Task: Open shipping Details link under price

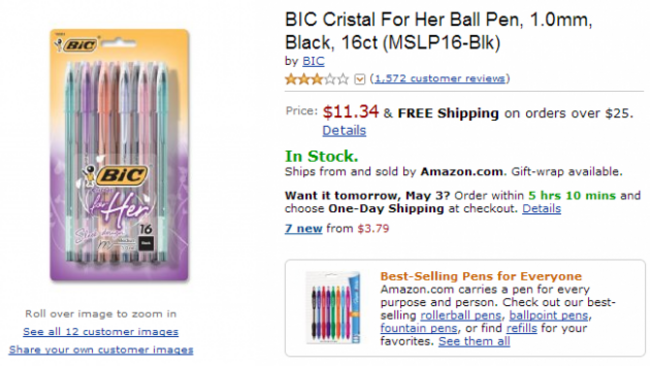Action: [x=344, y=131]
